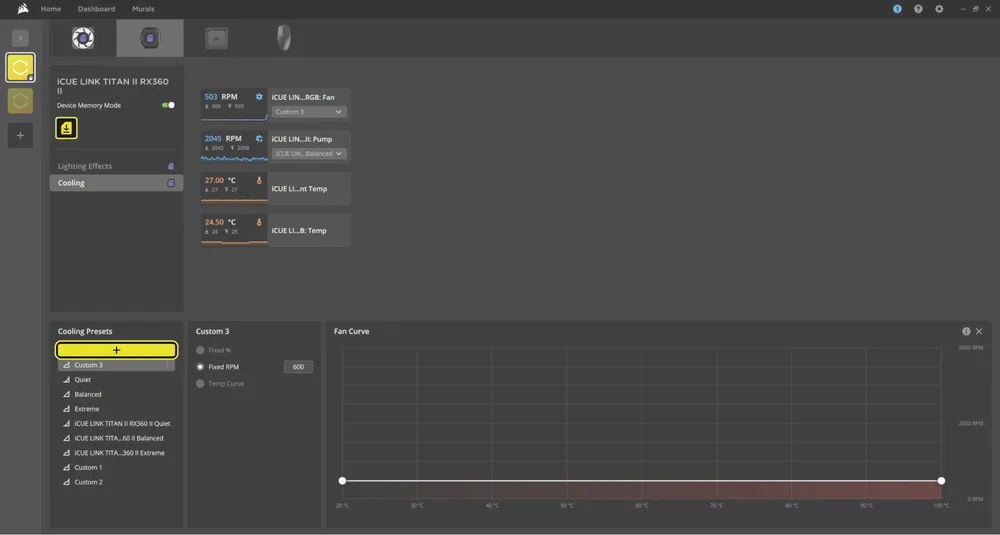Image resolution: width=1000 pixels, height=535 pixels.
Task: Click the pump sensor gear icon
Action: (x=259, y=138)
